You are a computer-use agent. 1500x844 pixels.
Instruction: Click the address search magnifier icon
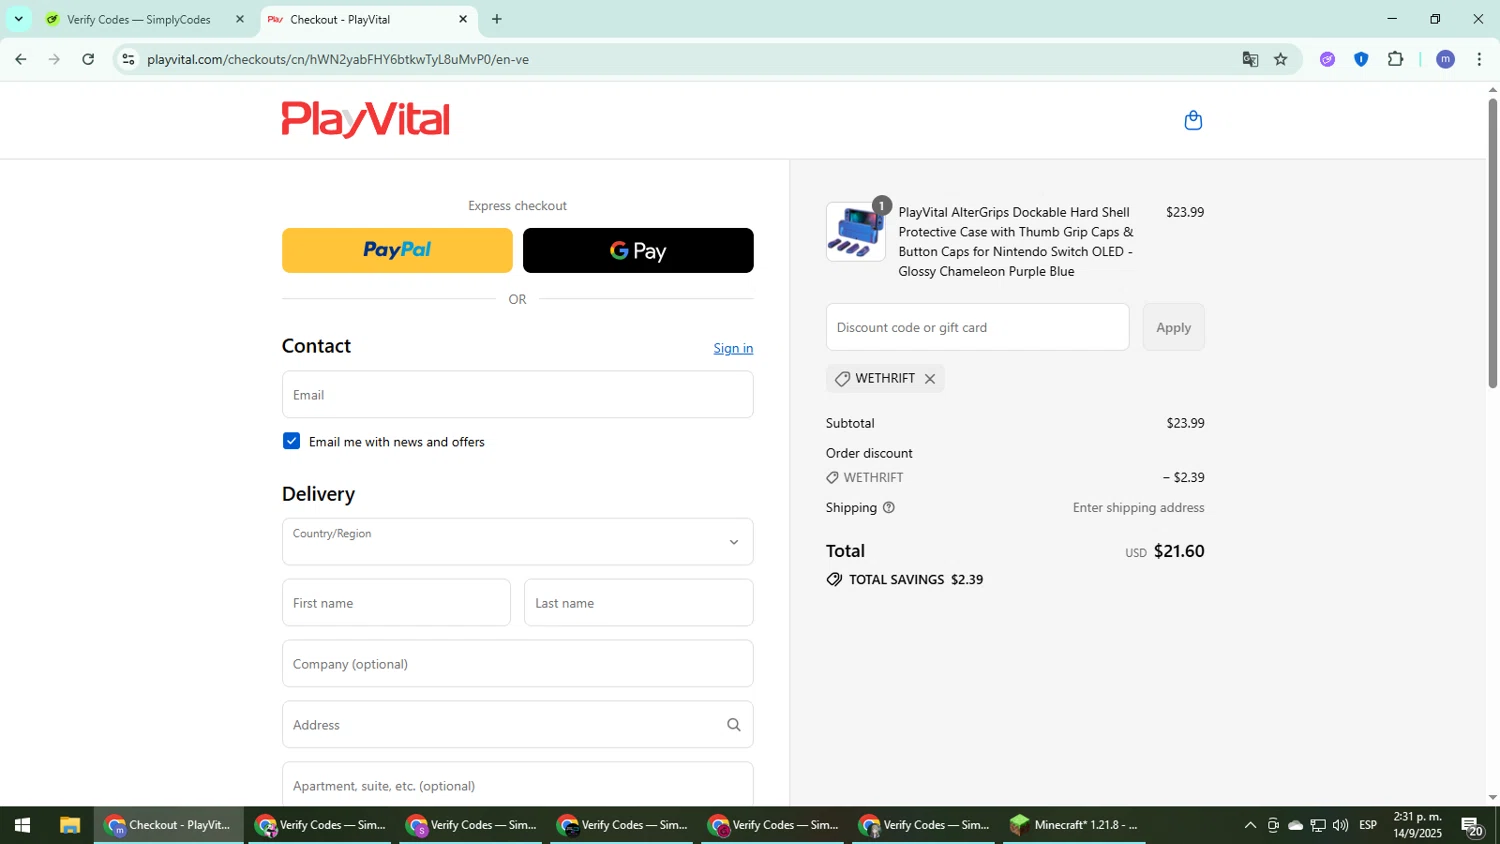(x=734, y=725)
